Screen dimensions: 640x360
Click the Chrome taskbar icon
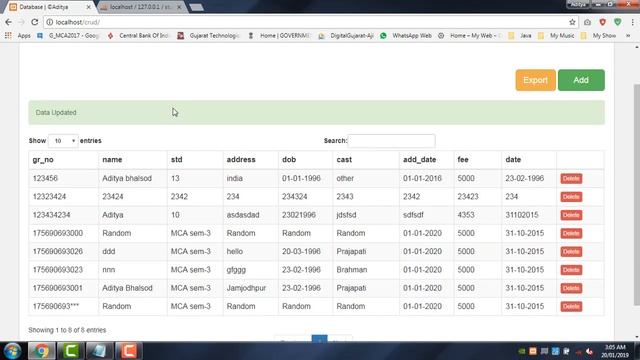[x=41, y=351]
